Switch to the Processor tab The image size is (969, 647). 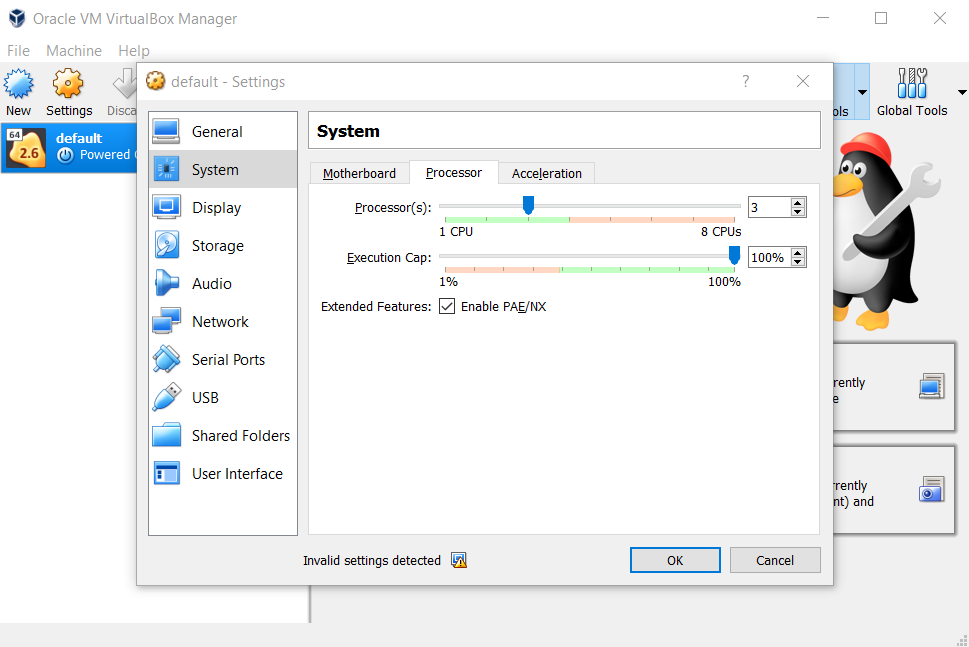pyautogui.click(x=454, y=172)
